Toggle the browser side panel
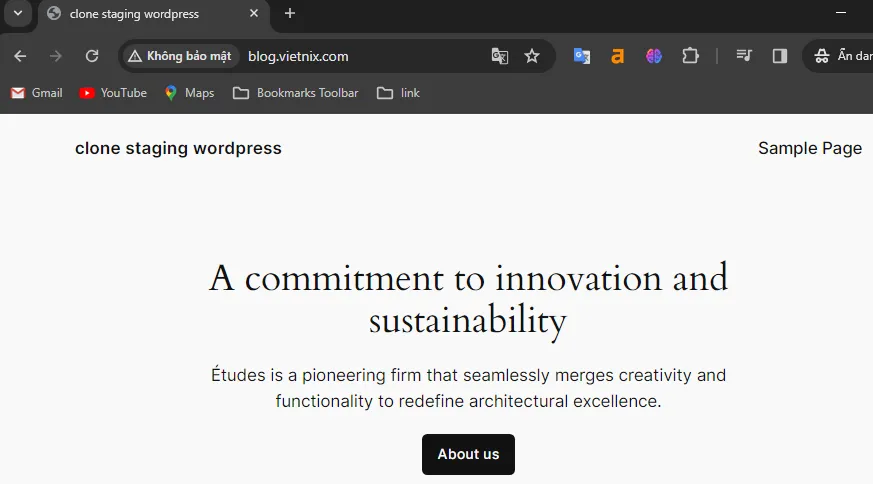The image size is (873, 484). pos(780,56)
